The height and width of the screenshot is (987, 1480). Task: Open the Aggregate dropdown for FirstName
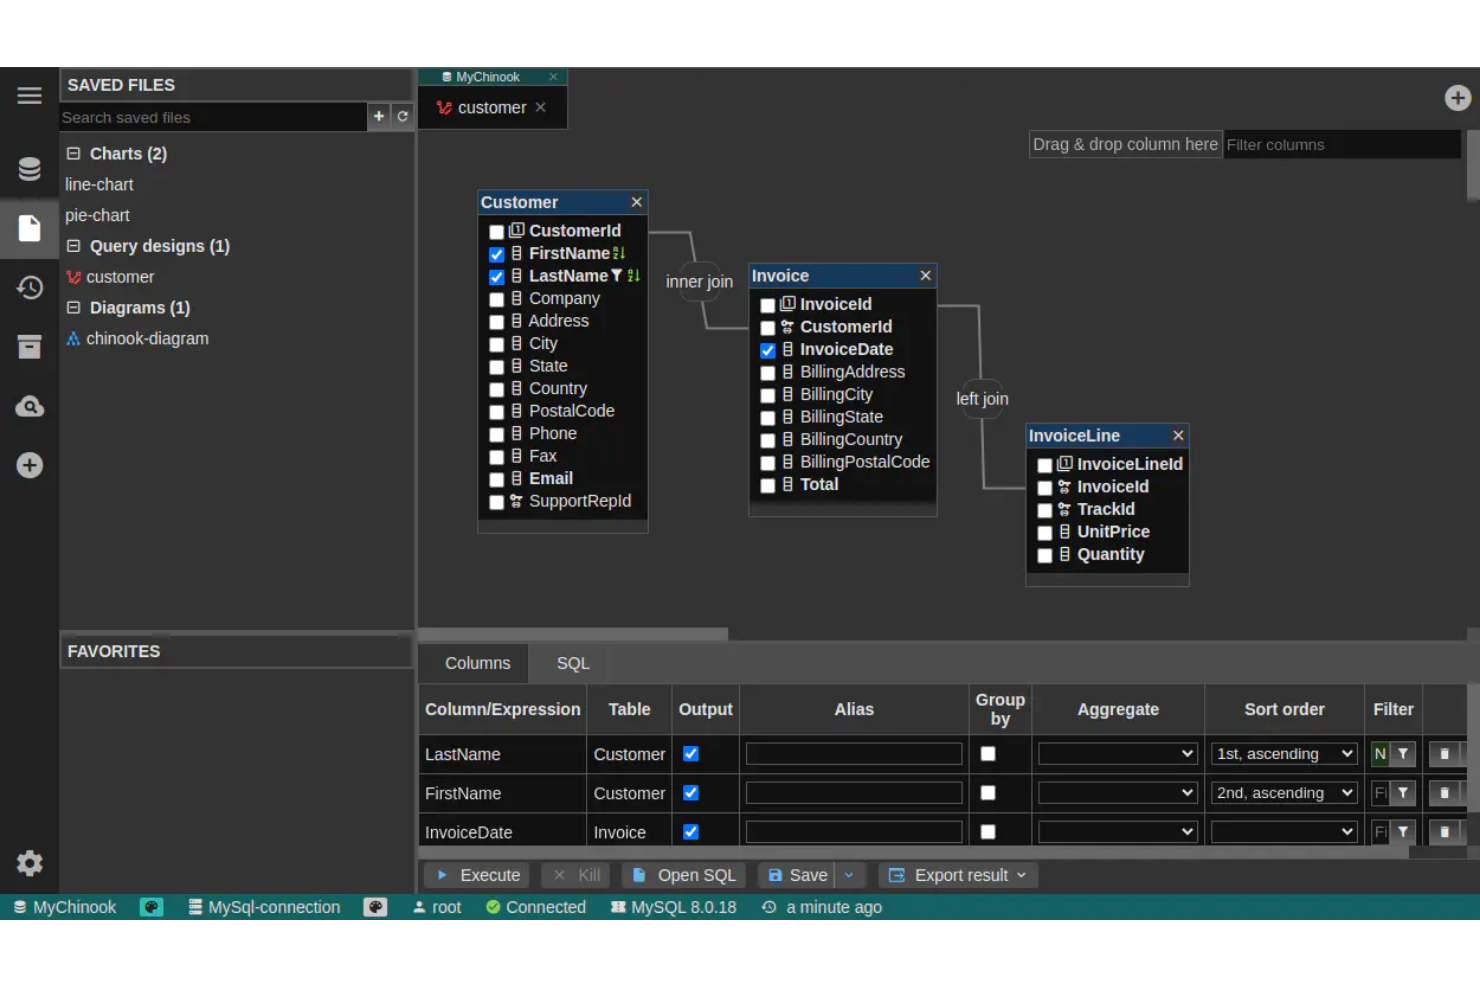coord(1117,792)
